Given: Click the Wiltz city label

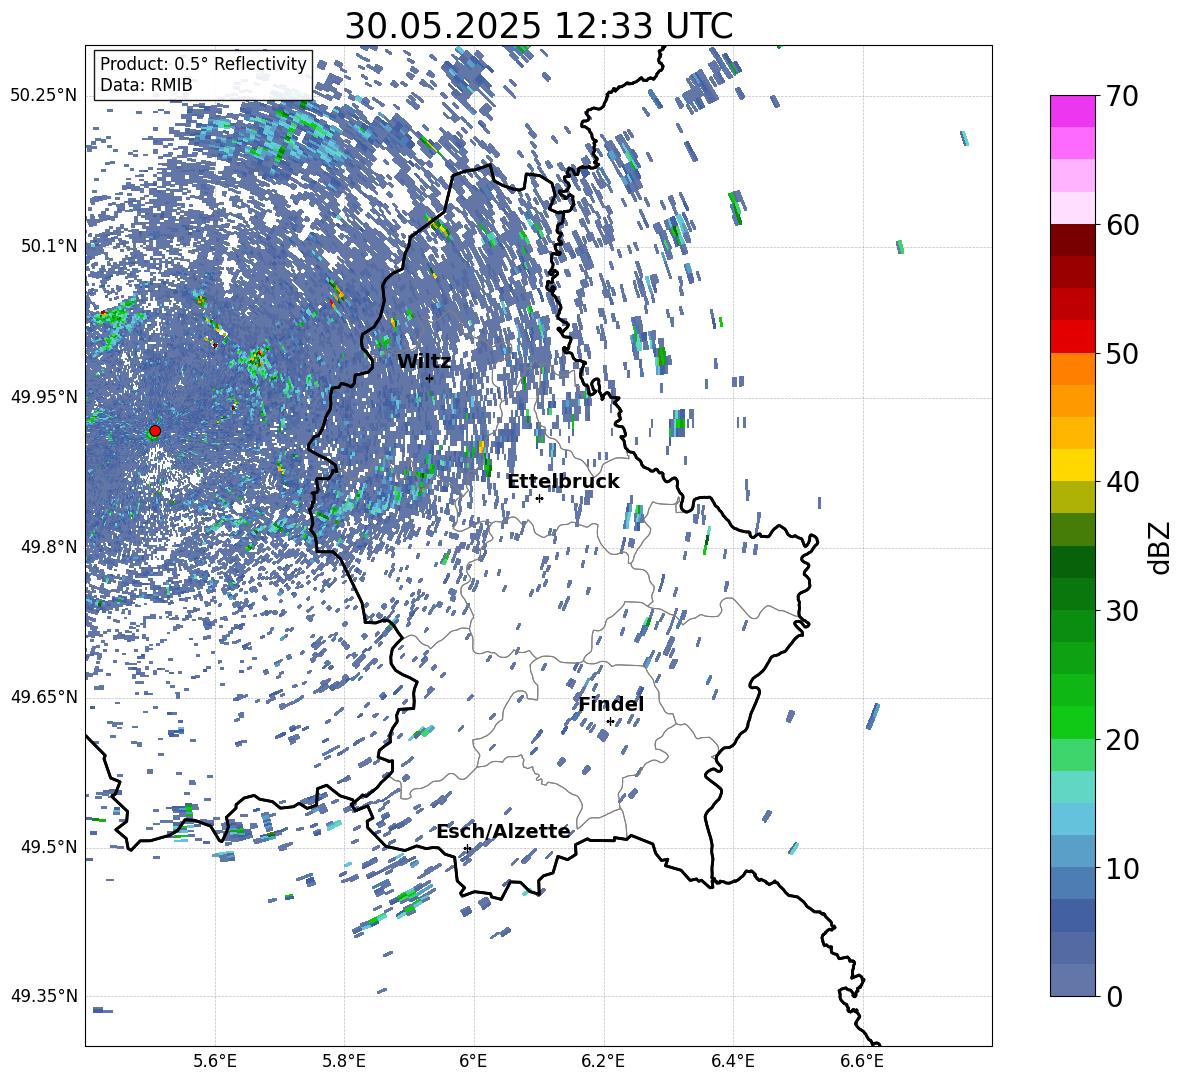Looking at the screenshot, I should click(x=424, y=362).
